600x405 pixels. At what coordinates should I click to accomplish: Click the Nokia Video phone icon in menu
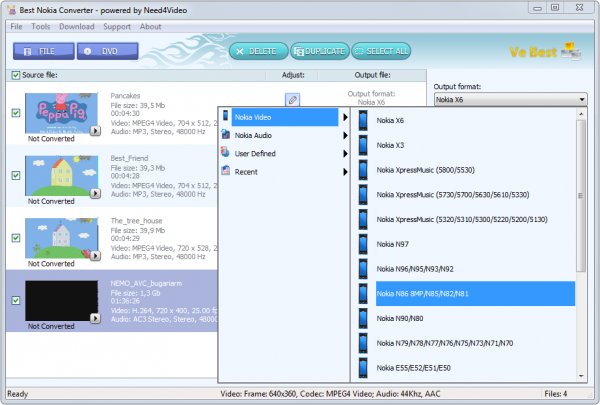point(226,116)
